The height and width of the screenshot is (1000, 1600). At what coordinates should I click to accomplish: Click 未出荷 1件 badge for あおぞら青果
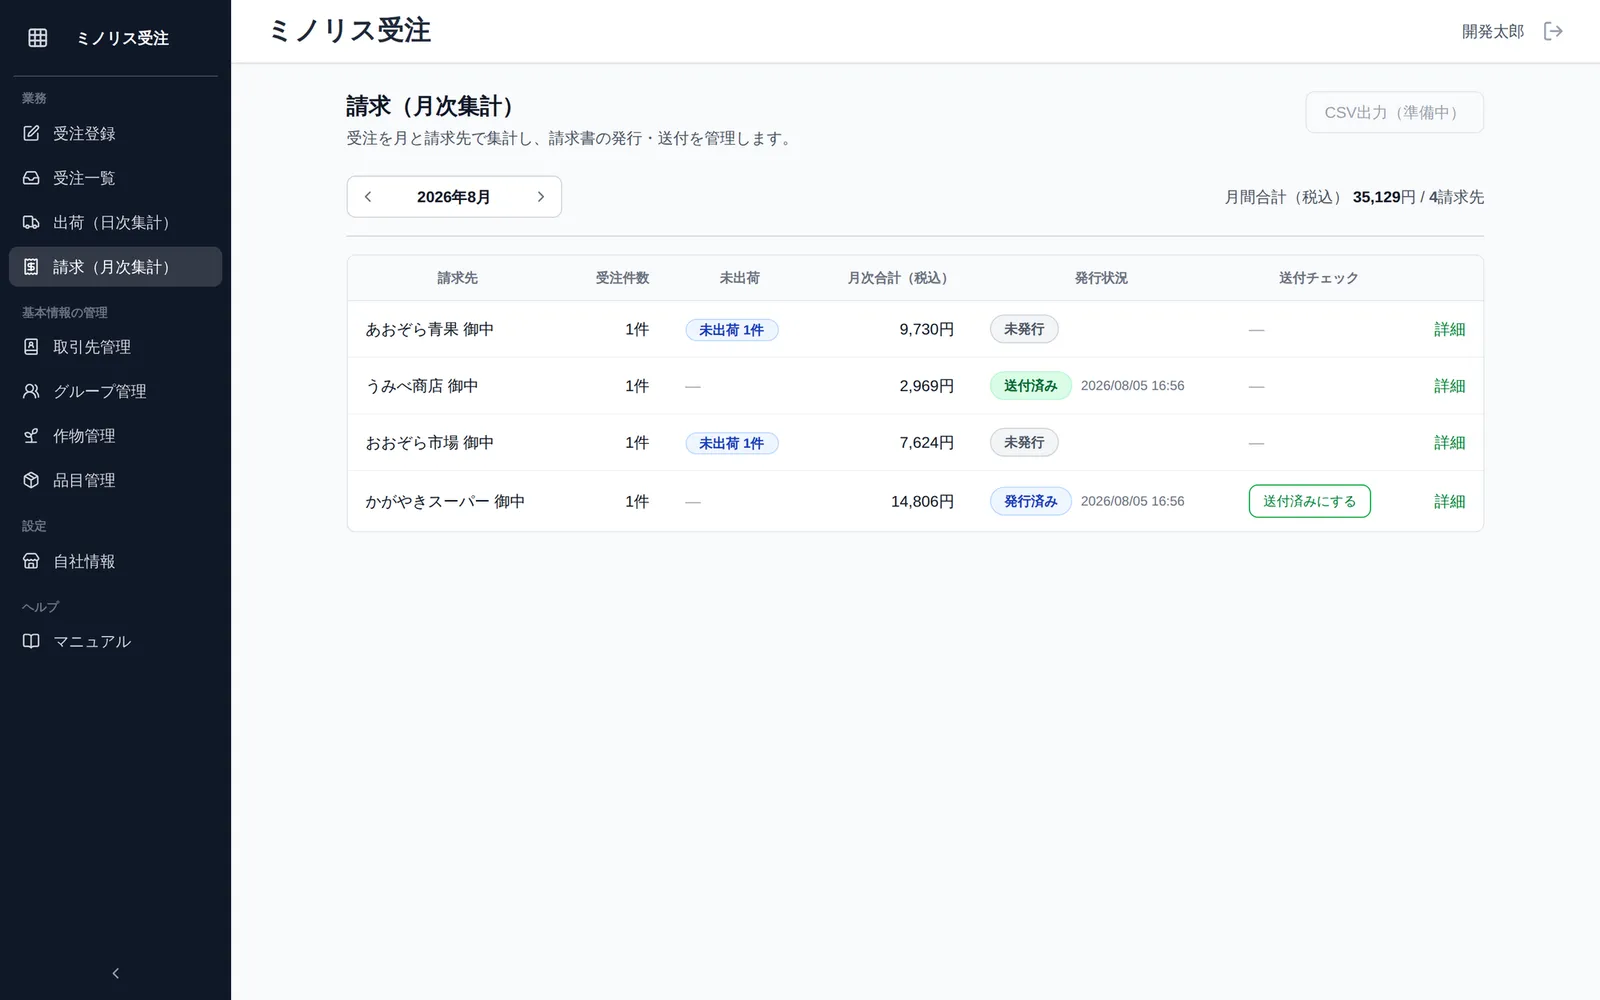pyautogui.click(x=731, y=330)
